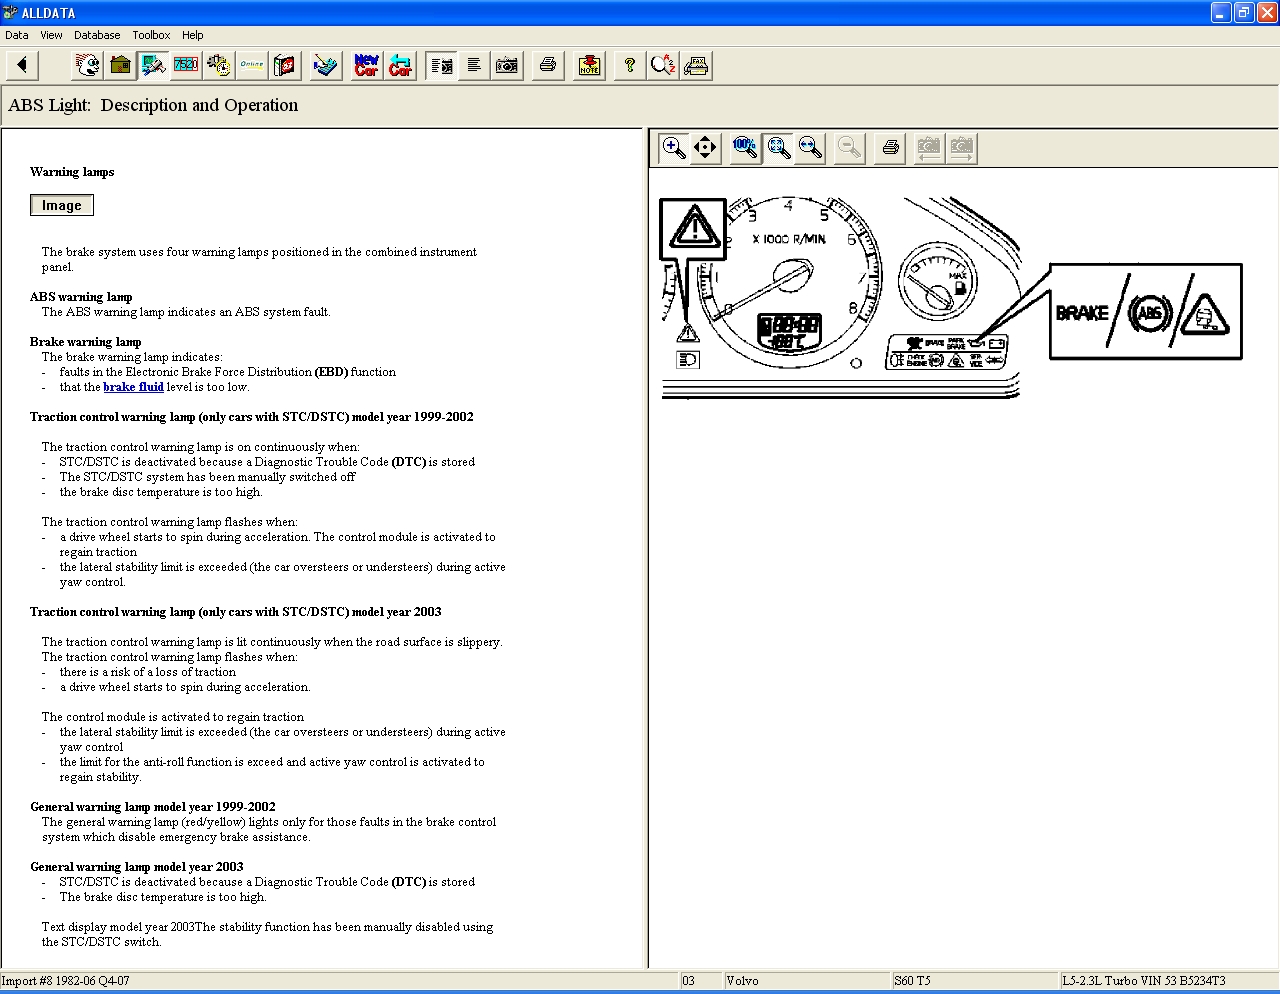Open the Toolbox menu

(151, 35)
